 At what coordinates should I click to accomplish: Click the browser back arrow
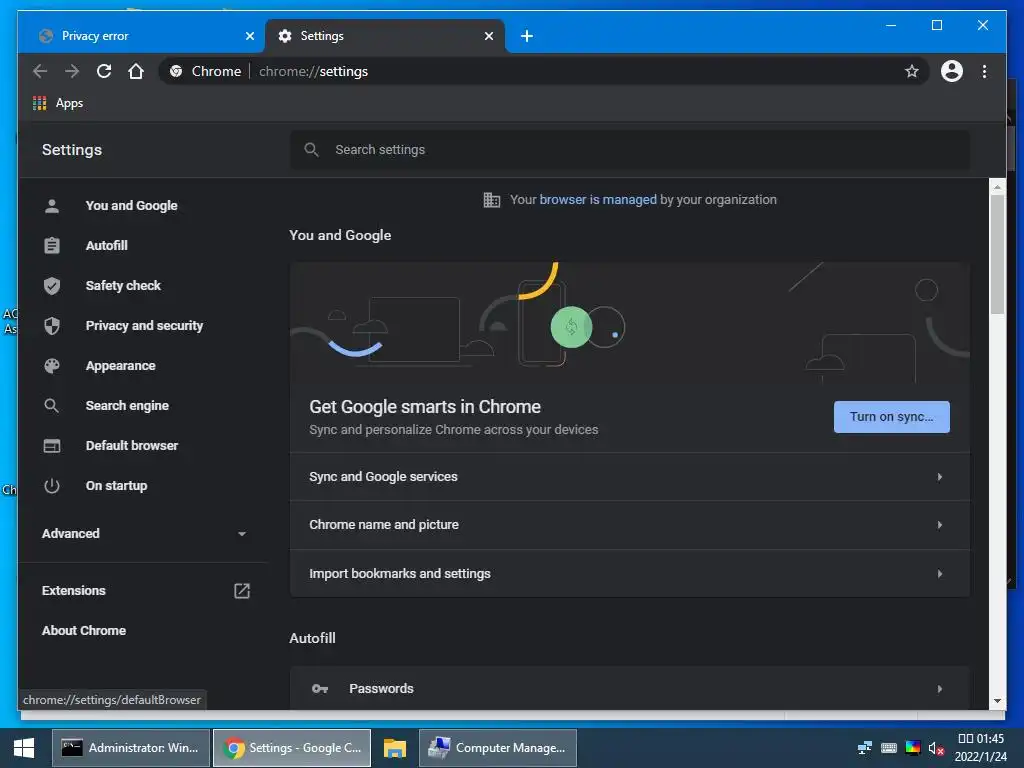click(40, 71)
